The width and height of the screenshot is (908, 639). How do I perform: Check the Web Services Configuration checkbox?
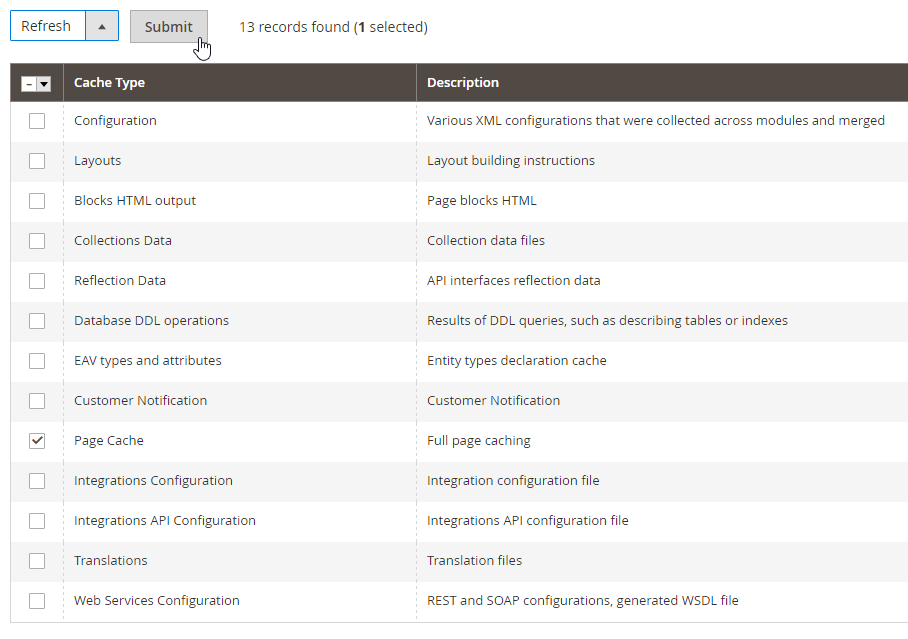tap(37, 600)
